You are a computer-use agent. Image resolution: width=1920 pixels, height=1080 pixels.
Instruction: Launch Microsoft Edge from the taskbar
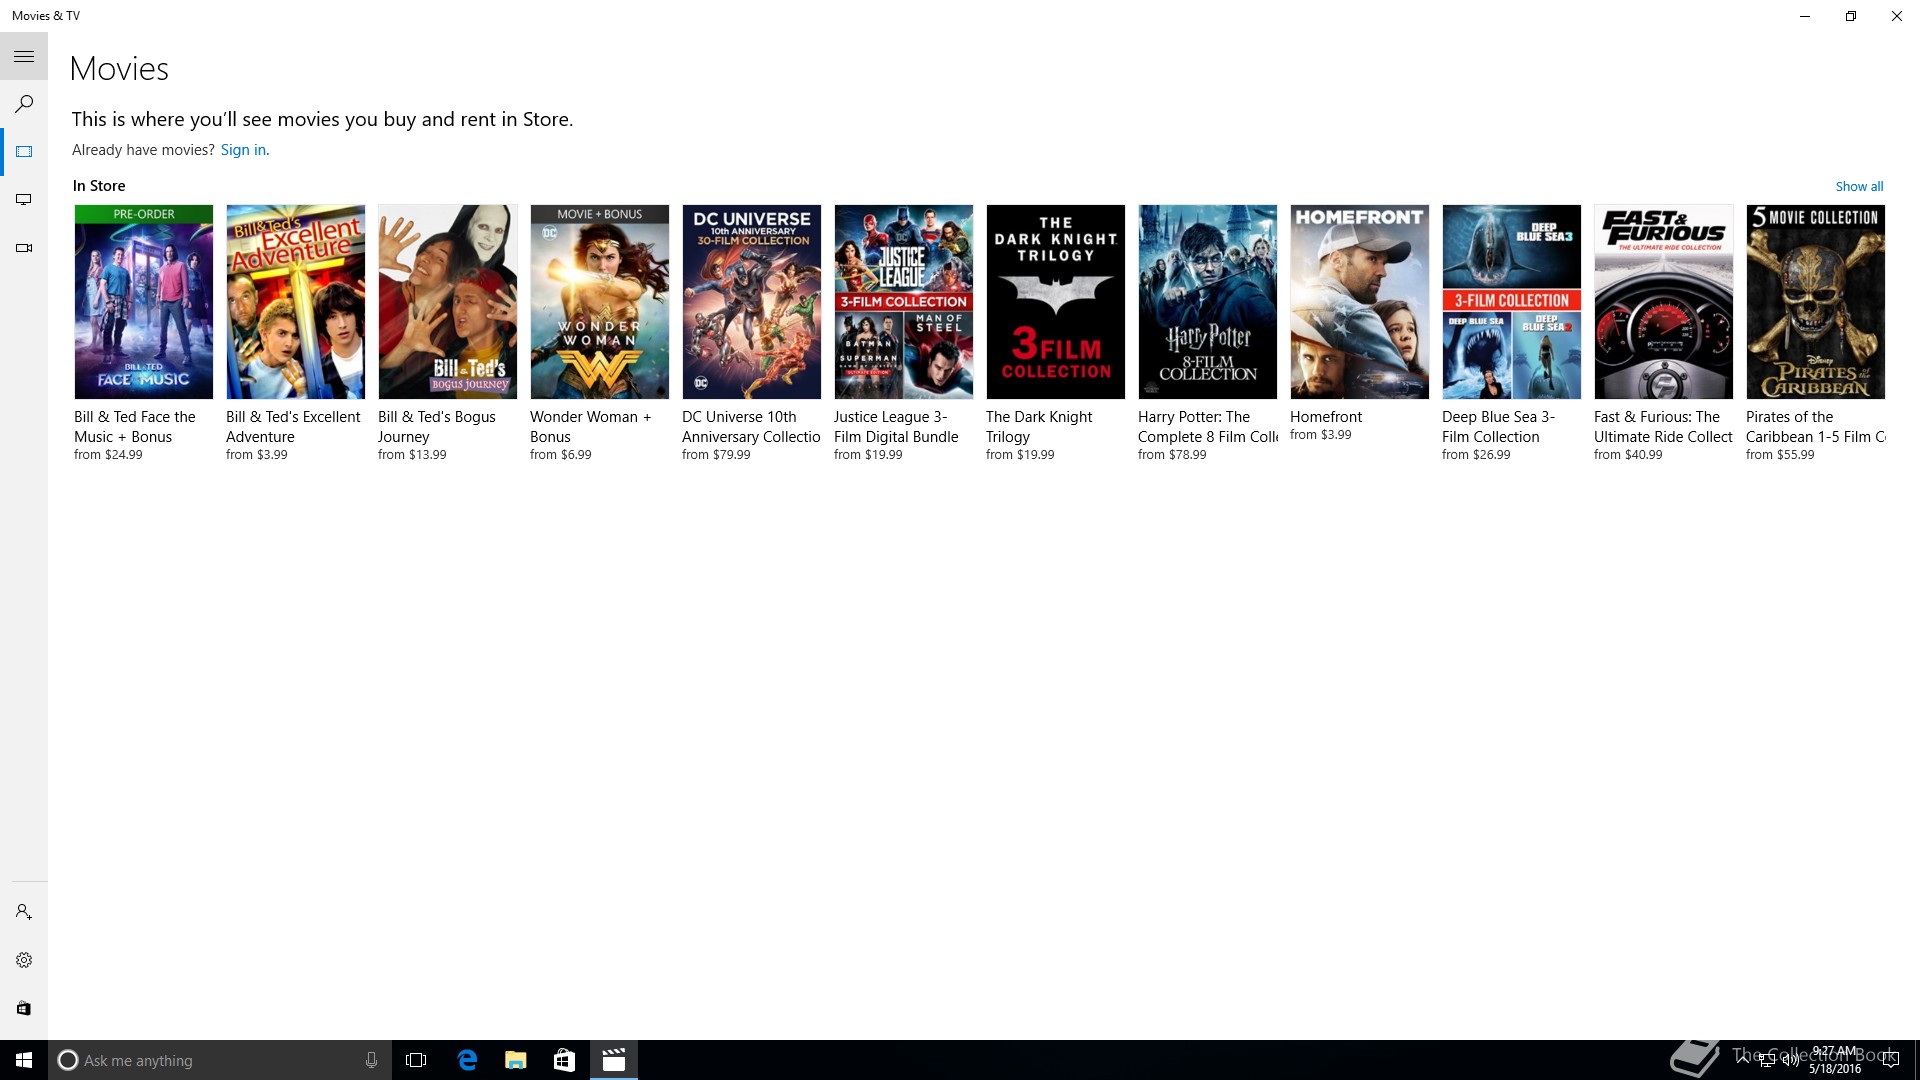[467, 1060]
